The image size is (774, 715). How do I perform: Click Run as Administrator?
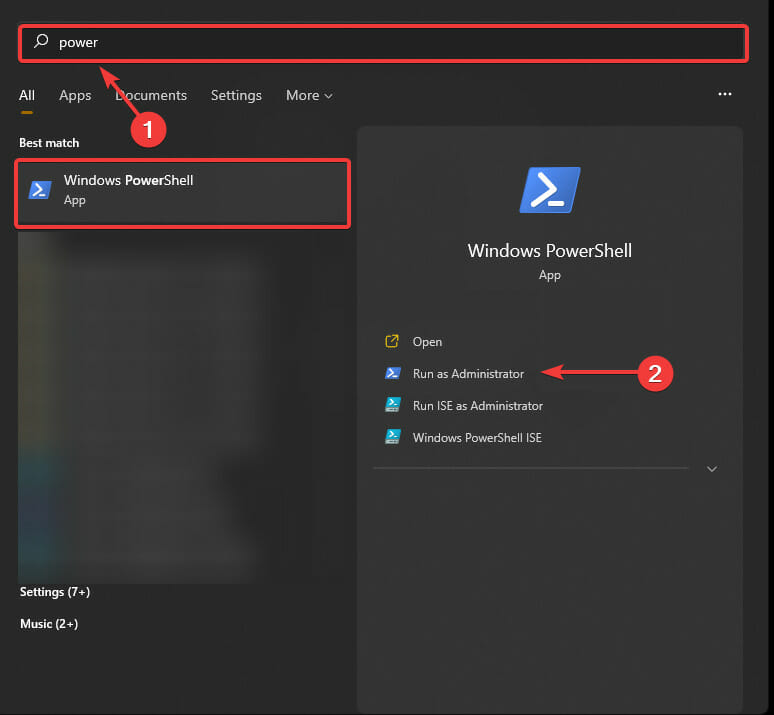coord(468,374)
